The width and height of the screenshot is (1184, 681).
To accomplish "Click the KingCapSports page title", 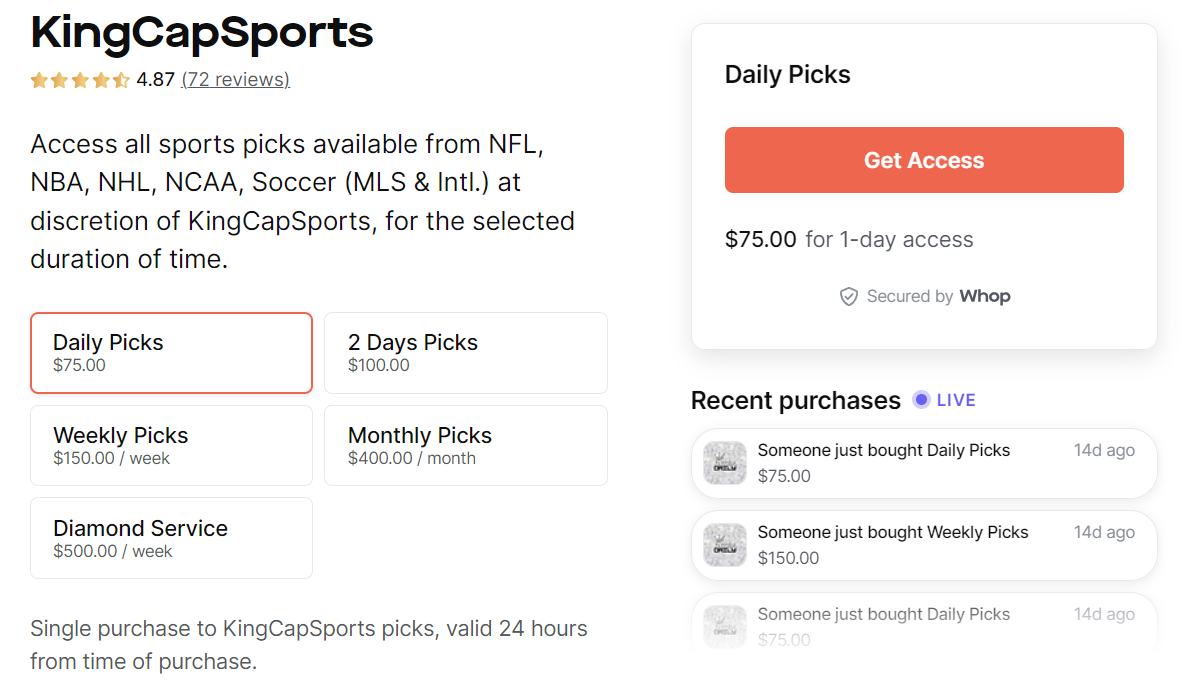I will pos(201,33).
